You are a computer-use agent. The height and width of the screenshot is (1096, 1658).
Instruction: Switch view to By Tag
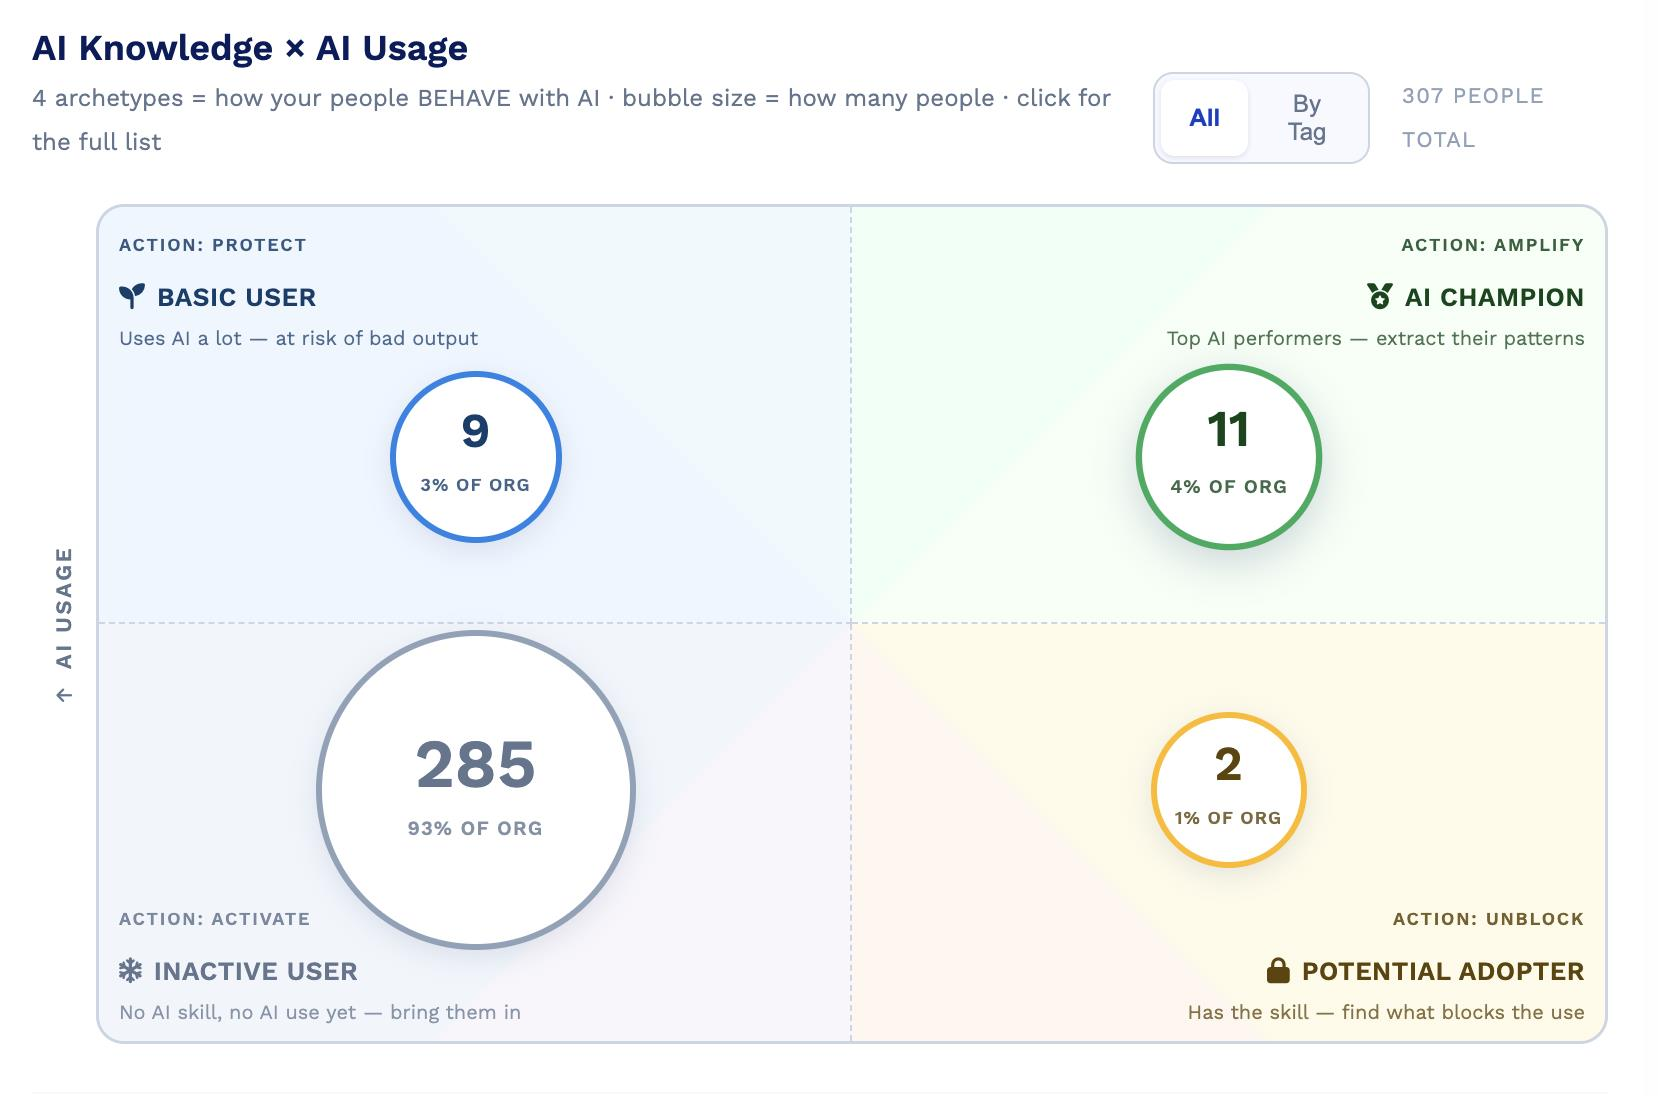[1307, 118]
